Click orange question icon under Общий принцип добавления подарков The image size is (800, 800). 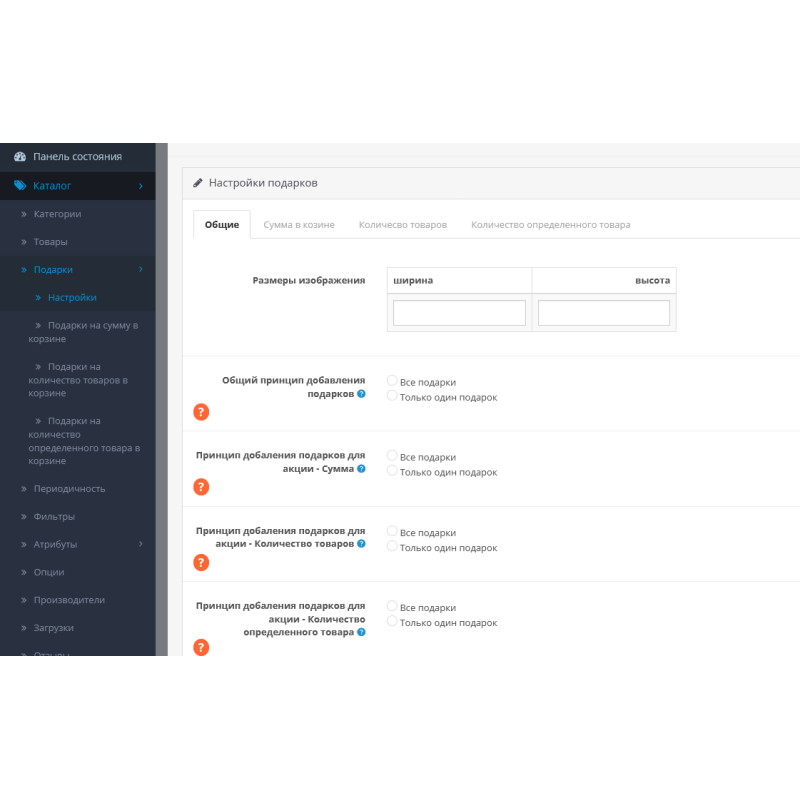pos(201,412)
